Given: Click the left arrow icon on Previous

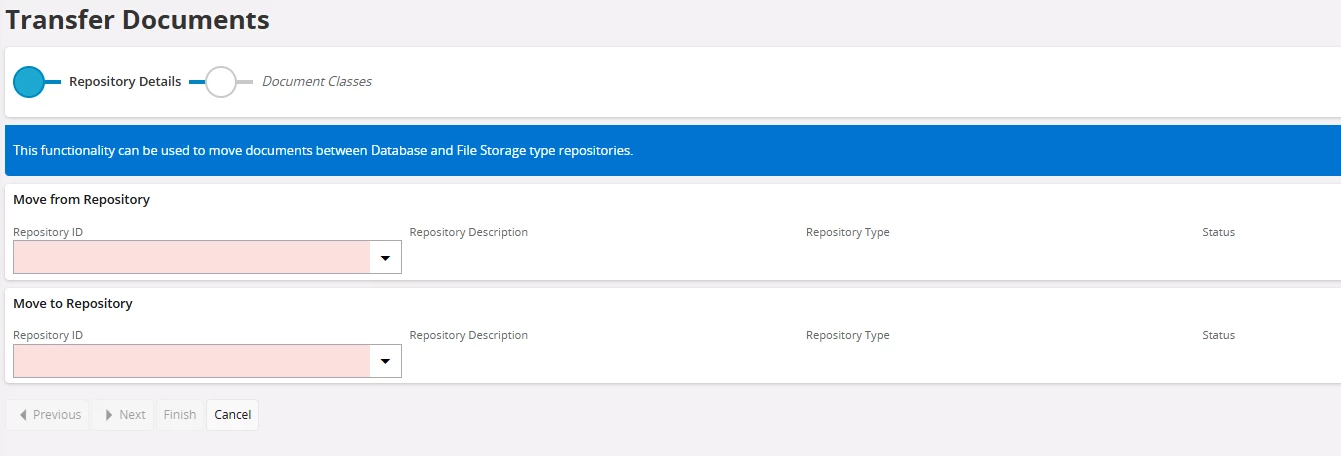Looking at the screenshot, I should 22,415.
